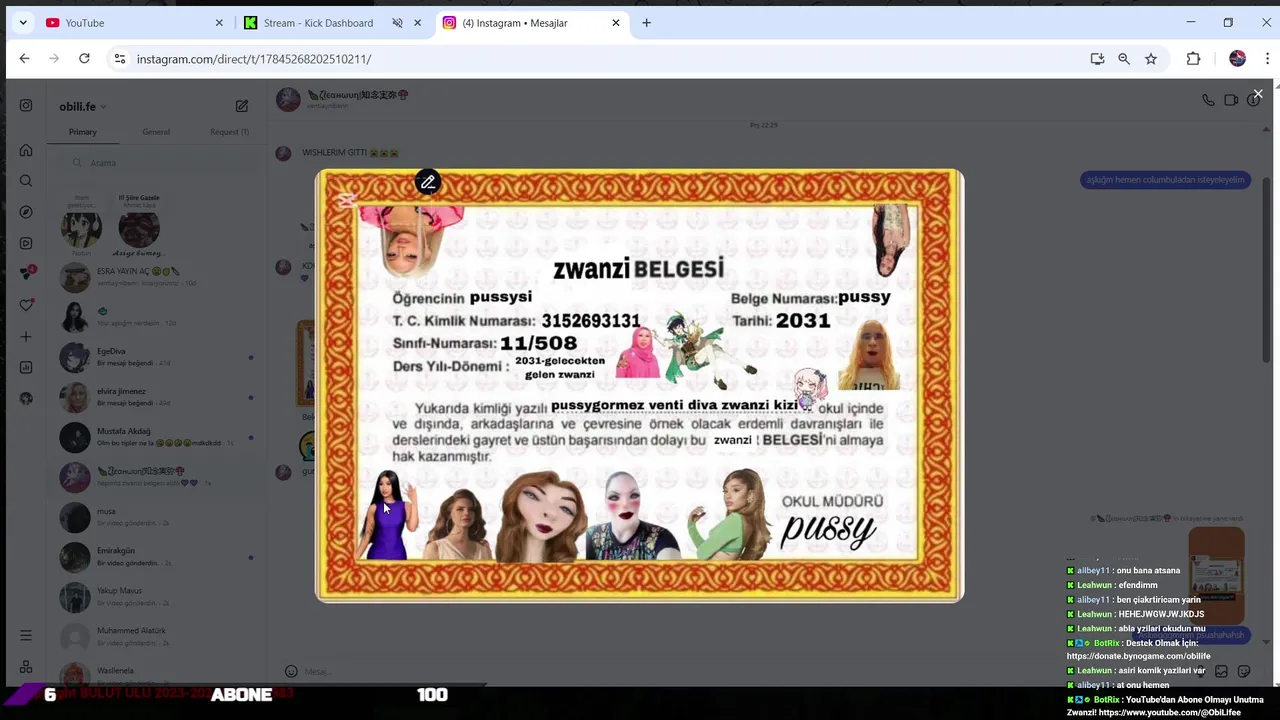Open emoji picker in message box
1280x720 pixels.
[x=291, y=672]
